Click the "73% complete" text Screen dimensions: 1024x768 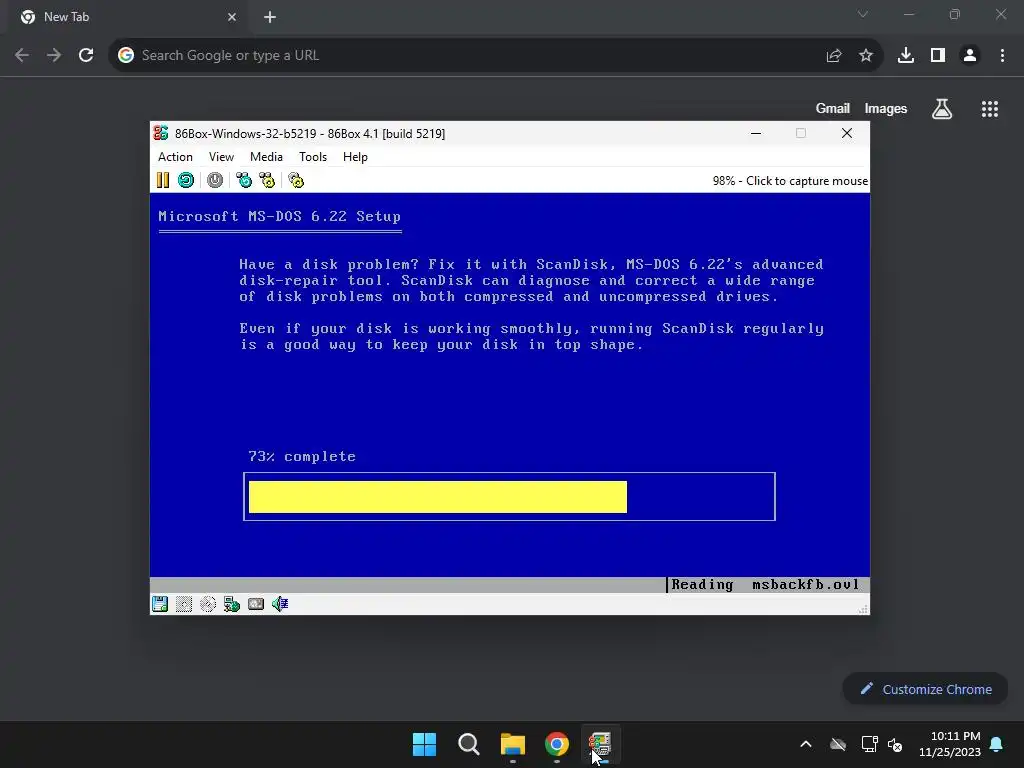[x=302, y=456]
